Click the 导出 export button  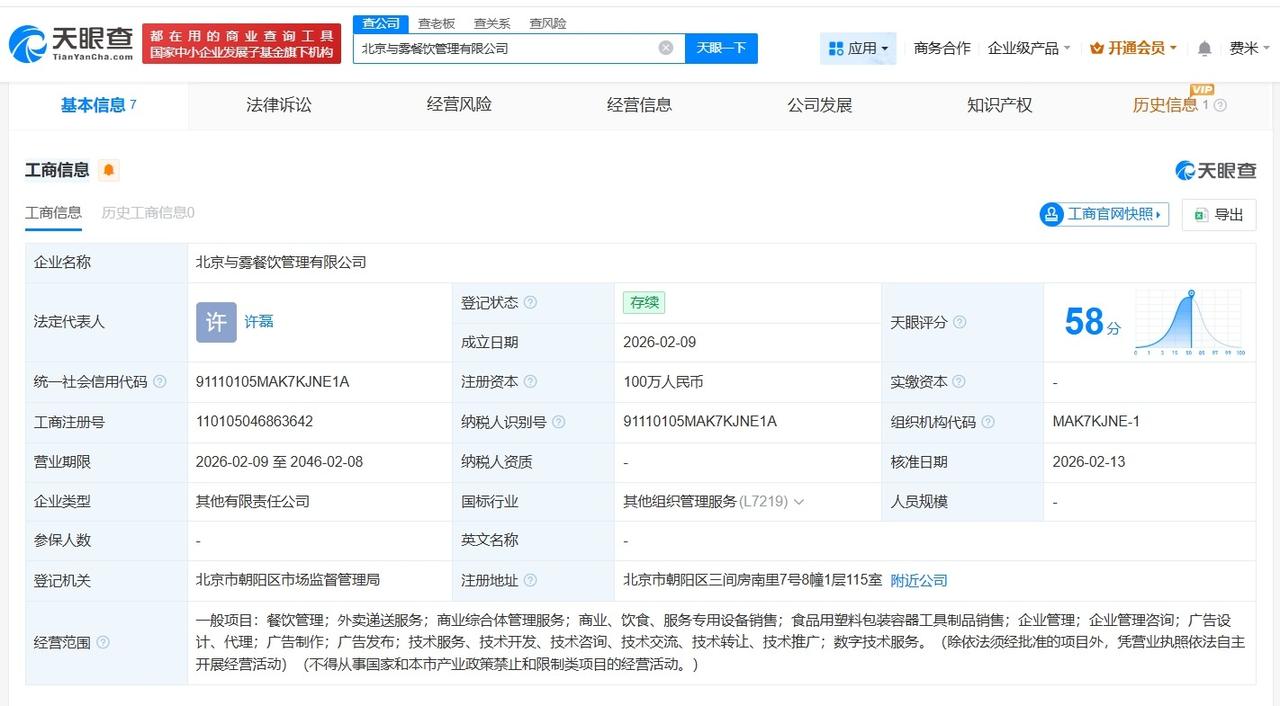click(1219, 214)
